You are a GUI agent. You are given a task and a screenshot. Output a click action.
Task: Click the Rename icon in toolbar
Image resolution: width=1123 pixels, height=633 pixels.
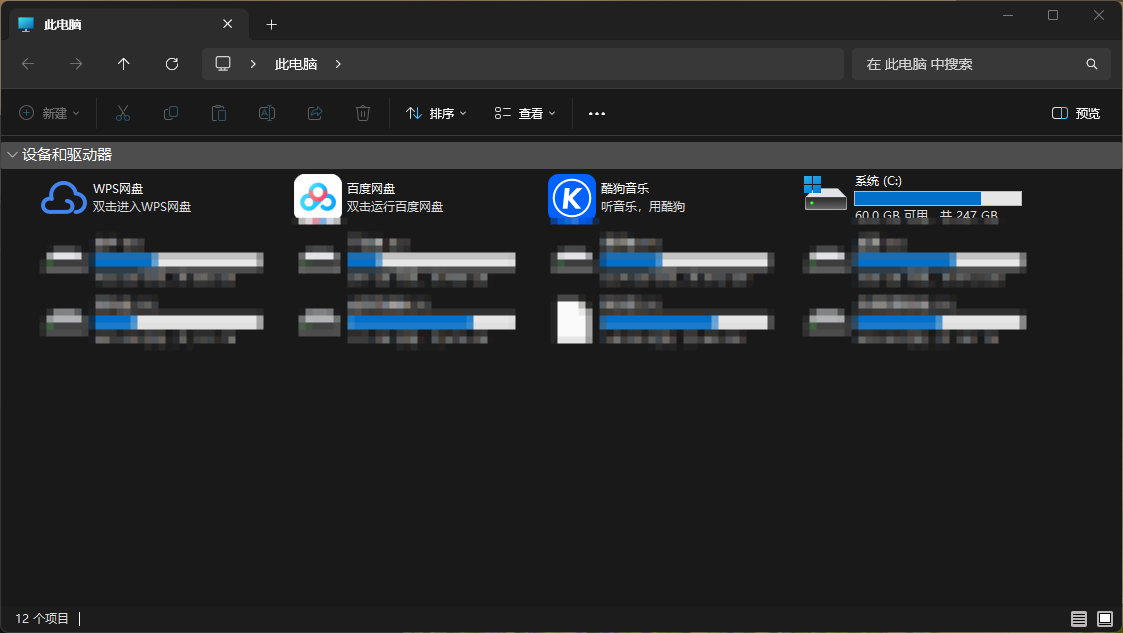click(267, 114)
